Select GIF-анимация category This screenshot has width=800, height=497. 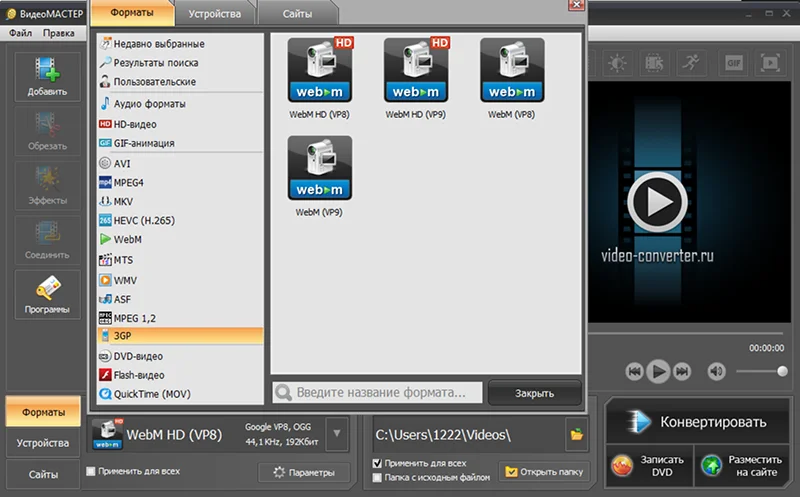(180, 143)
